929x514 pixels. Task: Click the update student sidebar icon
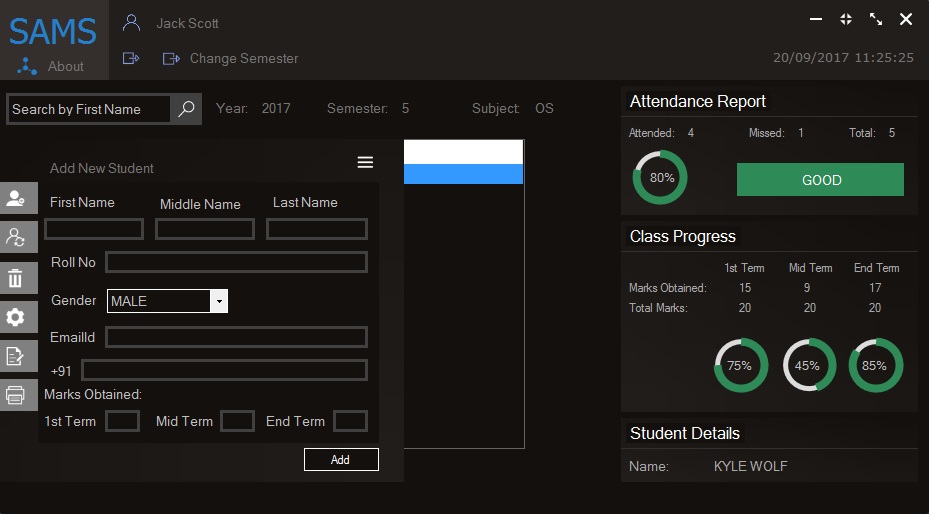[x=17, y=237]
